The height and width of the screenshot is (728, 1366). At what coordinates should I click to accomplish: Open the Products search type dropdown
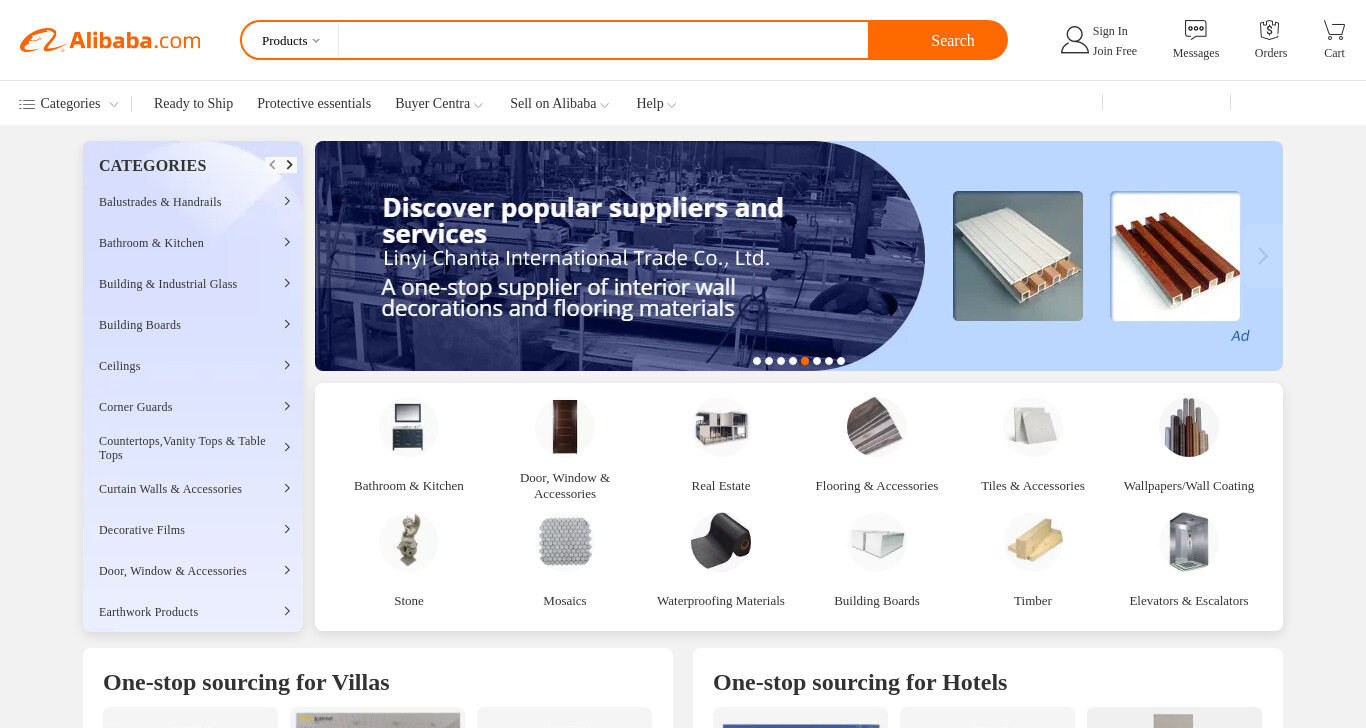[x=291, y=41]
